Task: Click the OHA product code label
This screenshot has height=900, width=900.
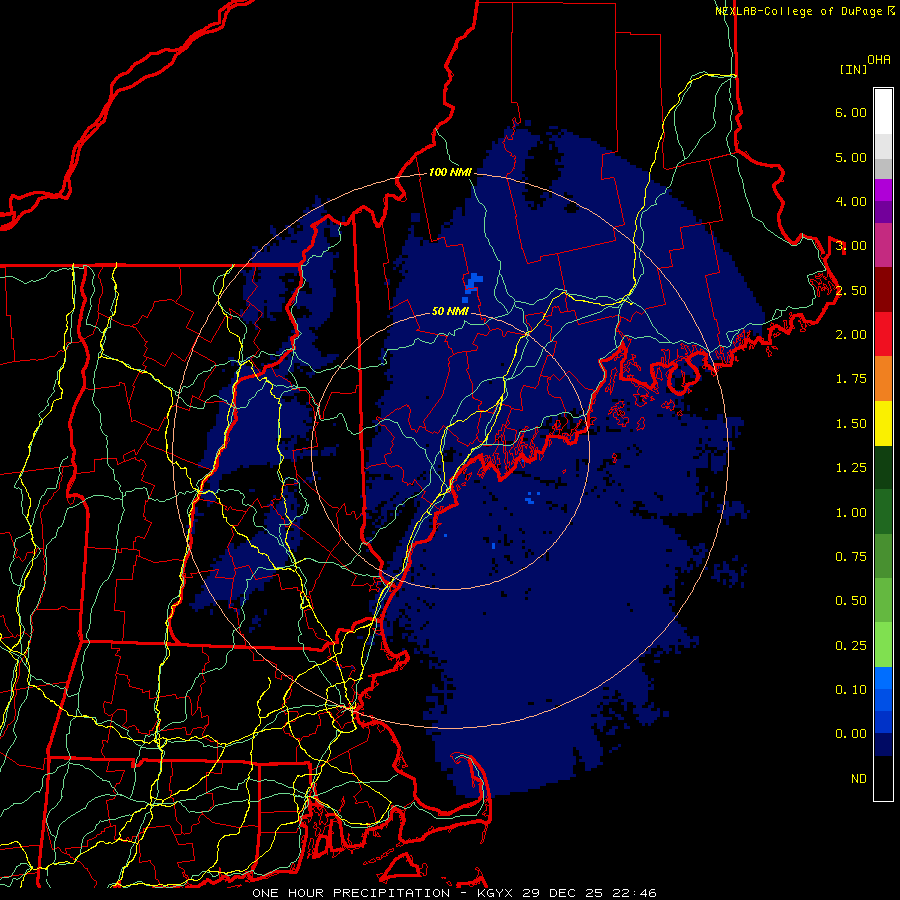Action: [x=879, y=59]
